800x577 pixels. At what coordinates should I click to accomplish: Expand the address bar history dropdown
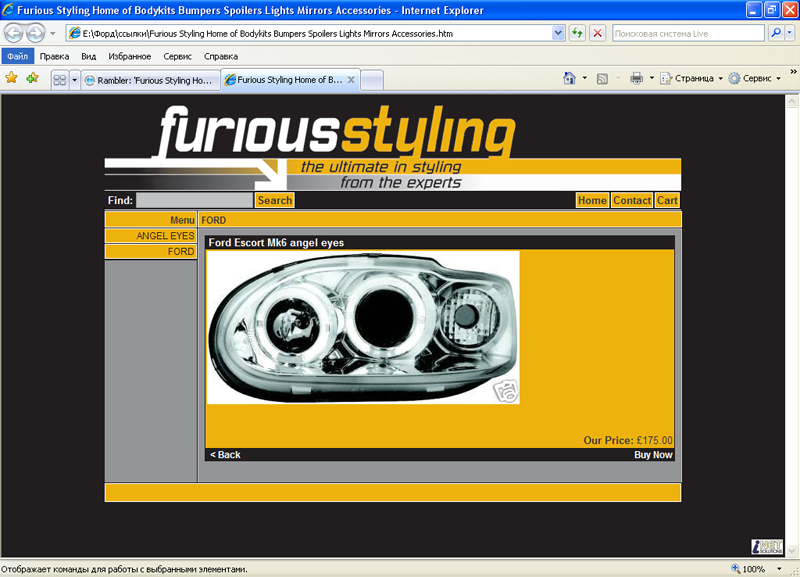pos(558,34)
